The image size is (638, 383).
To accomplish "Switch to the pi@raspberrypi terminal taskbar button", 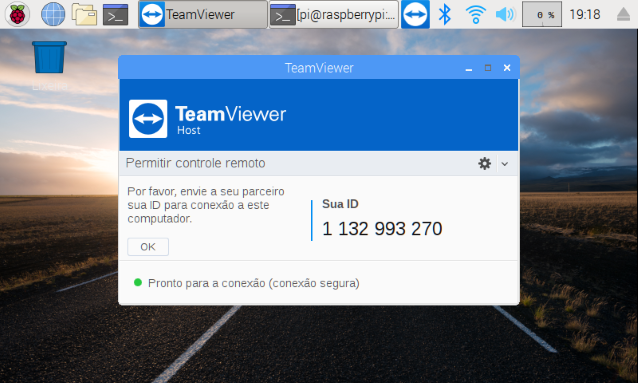I will 334,15.
